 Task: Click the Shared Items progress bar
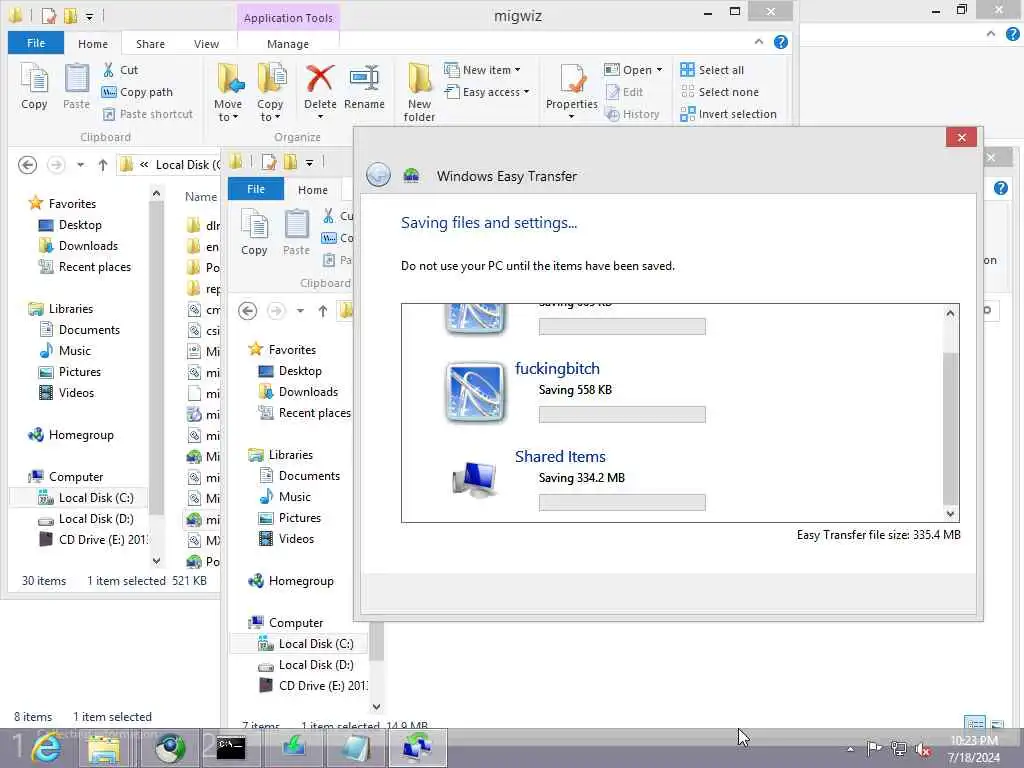[622, 502]
